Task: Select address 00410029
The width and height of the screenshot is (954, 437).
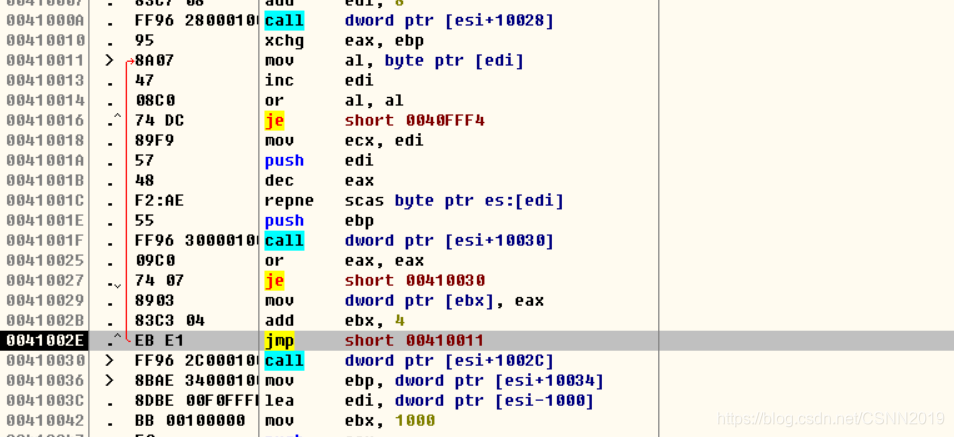Action: pos(45,301)
